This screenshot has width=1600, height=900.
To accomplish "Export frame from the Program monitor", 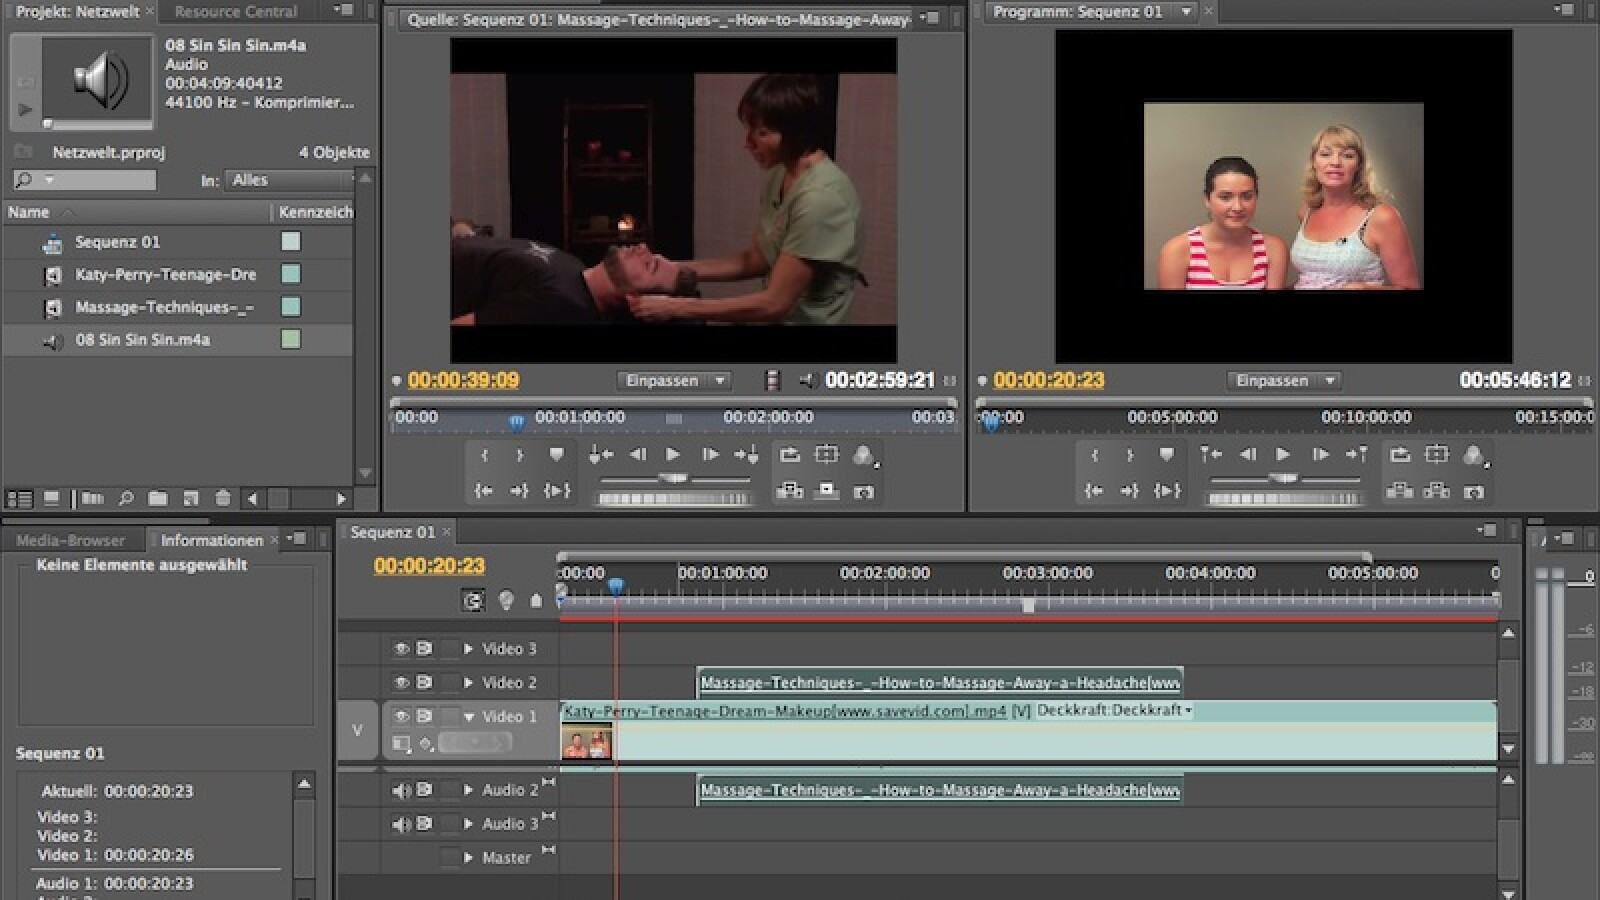I will (1473, 492).
